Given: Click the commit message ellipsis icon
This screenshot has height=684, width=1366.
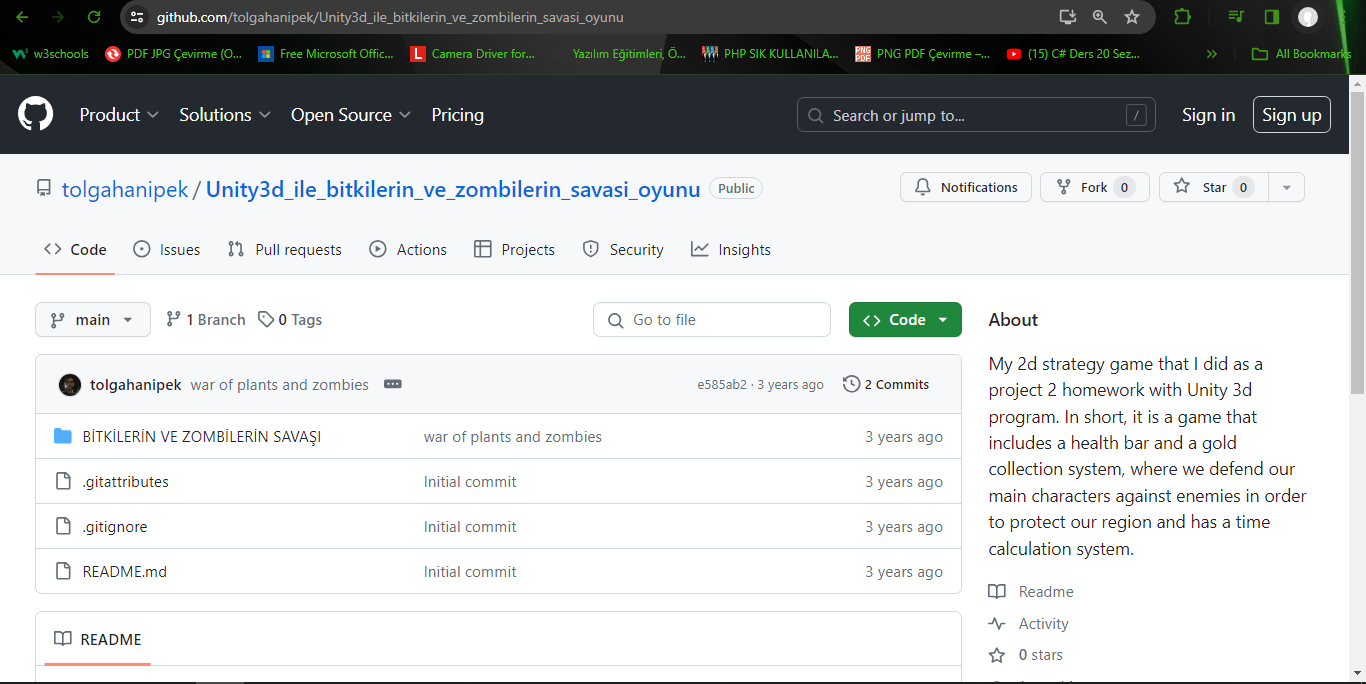Looking at the screenshot, I should [x=393, y=384].
